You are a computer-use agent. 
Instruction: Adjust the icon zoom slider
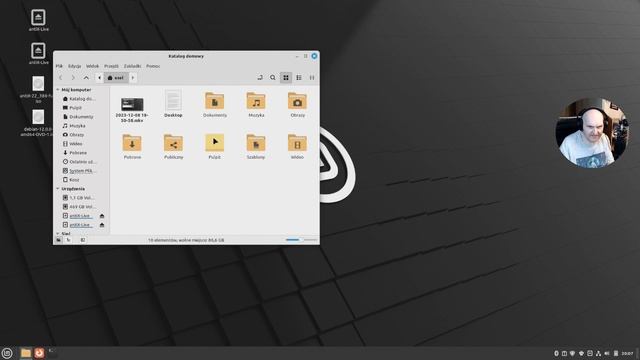(301, 240)
